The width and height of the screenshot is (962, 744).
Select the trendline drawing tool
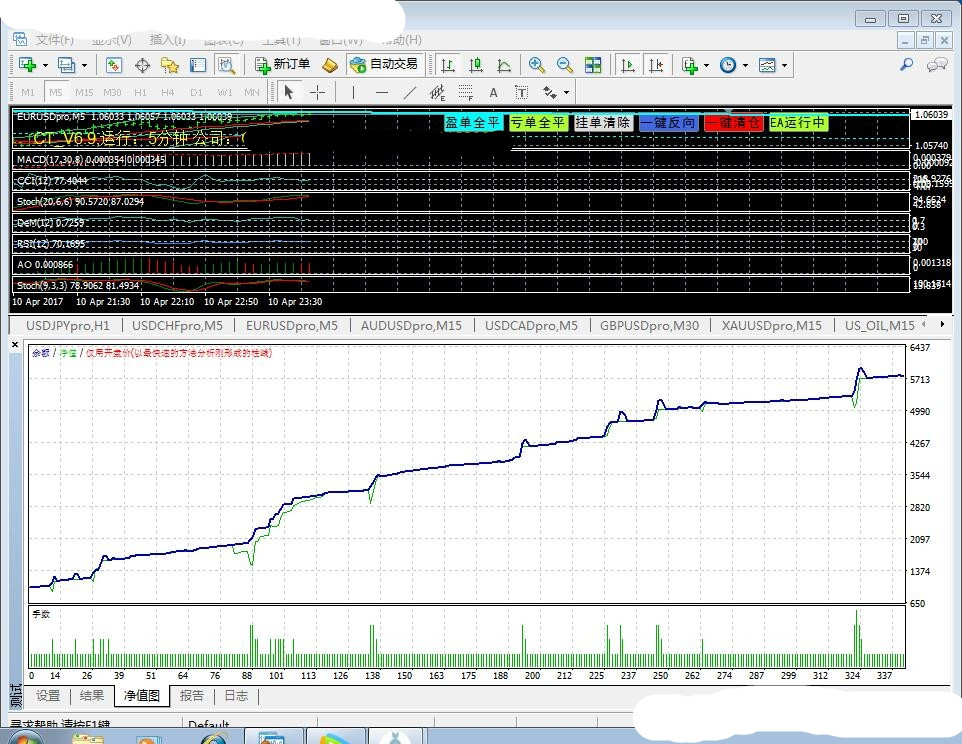409,92
